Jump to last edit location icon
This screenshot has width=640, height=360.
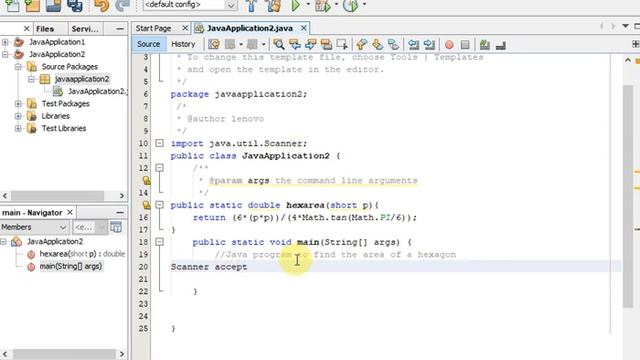[x=214, y=44]
